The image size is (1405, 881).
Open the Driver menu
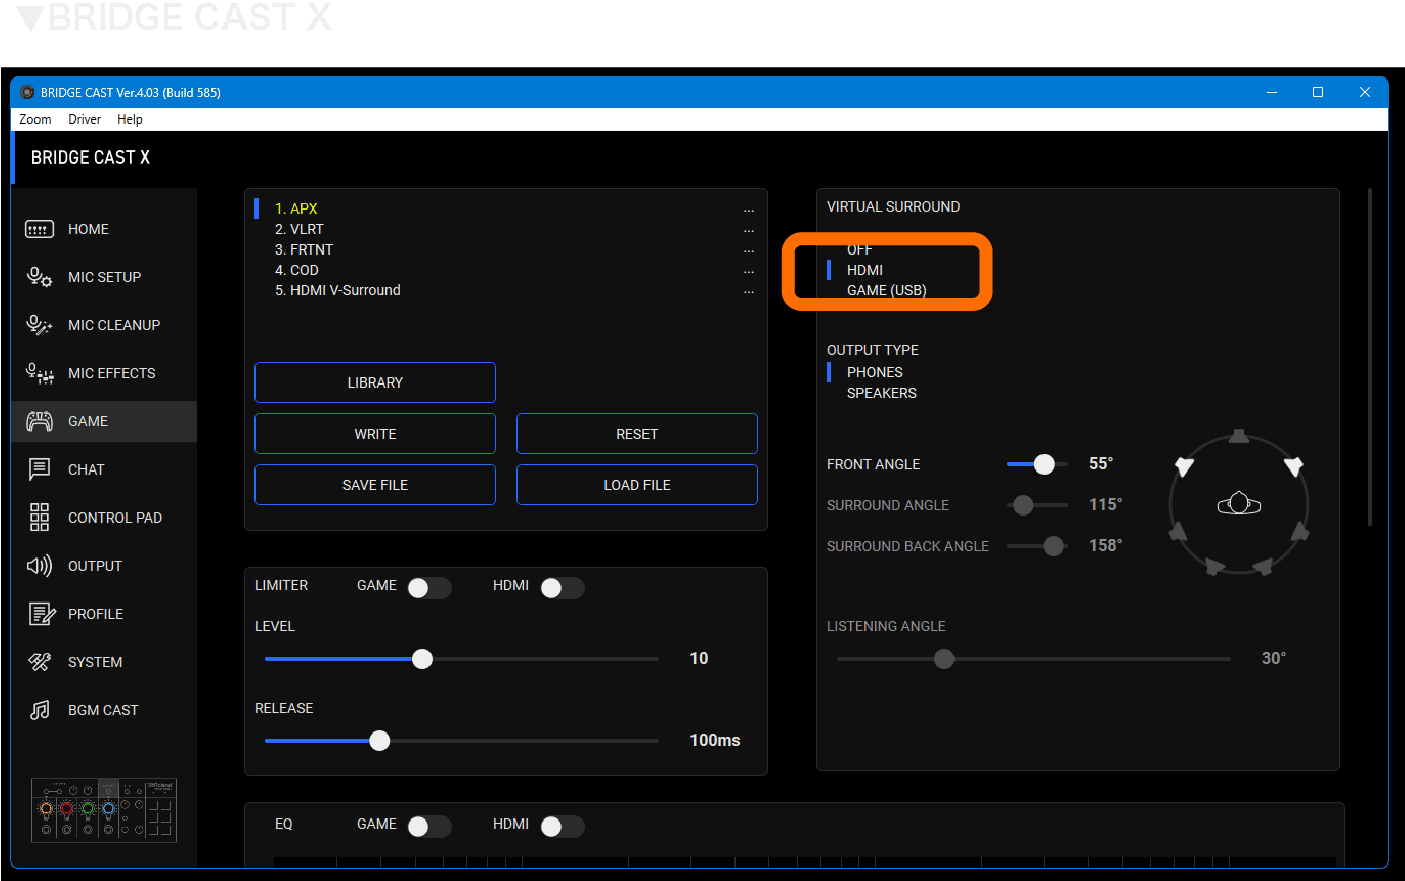pyautogui.click(x=84, y=119)
